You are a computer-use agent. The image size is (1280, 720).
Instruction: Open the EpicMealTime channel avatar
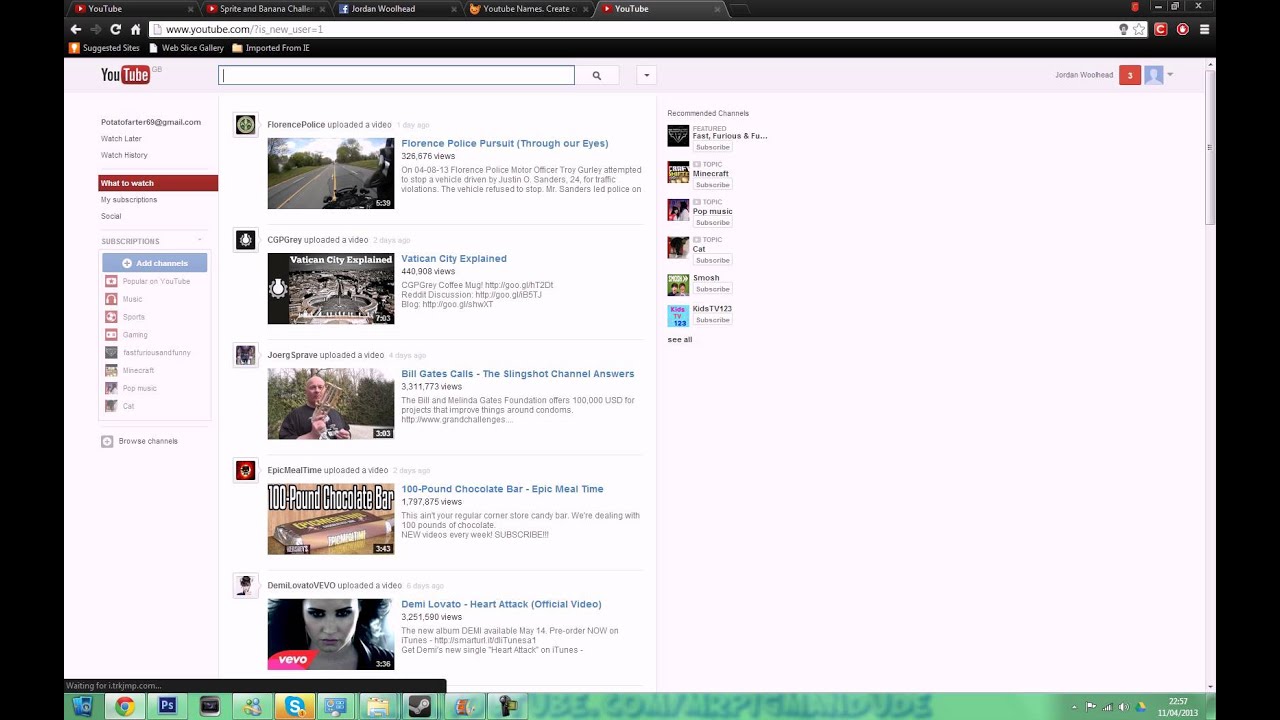point(245,470)
